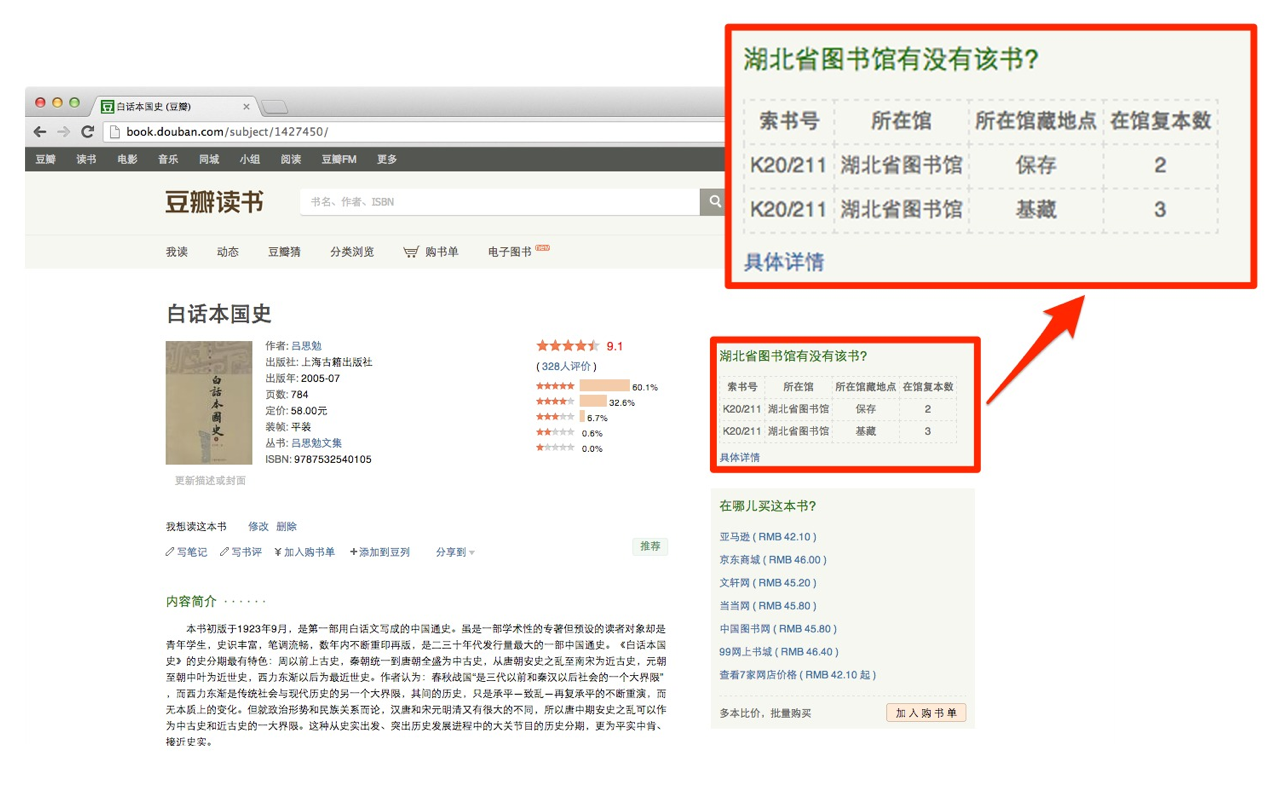Open the 中国图书网 (RMB 45.80) link

click(778, 629)
